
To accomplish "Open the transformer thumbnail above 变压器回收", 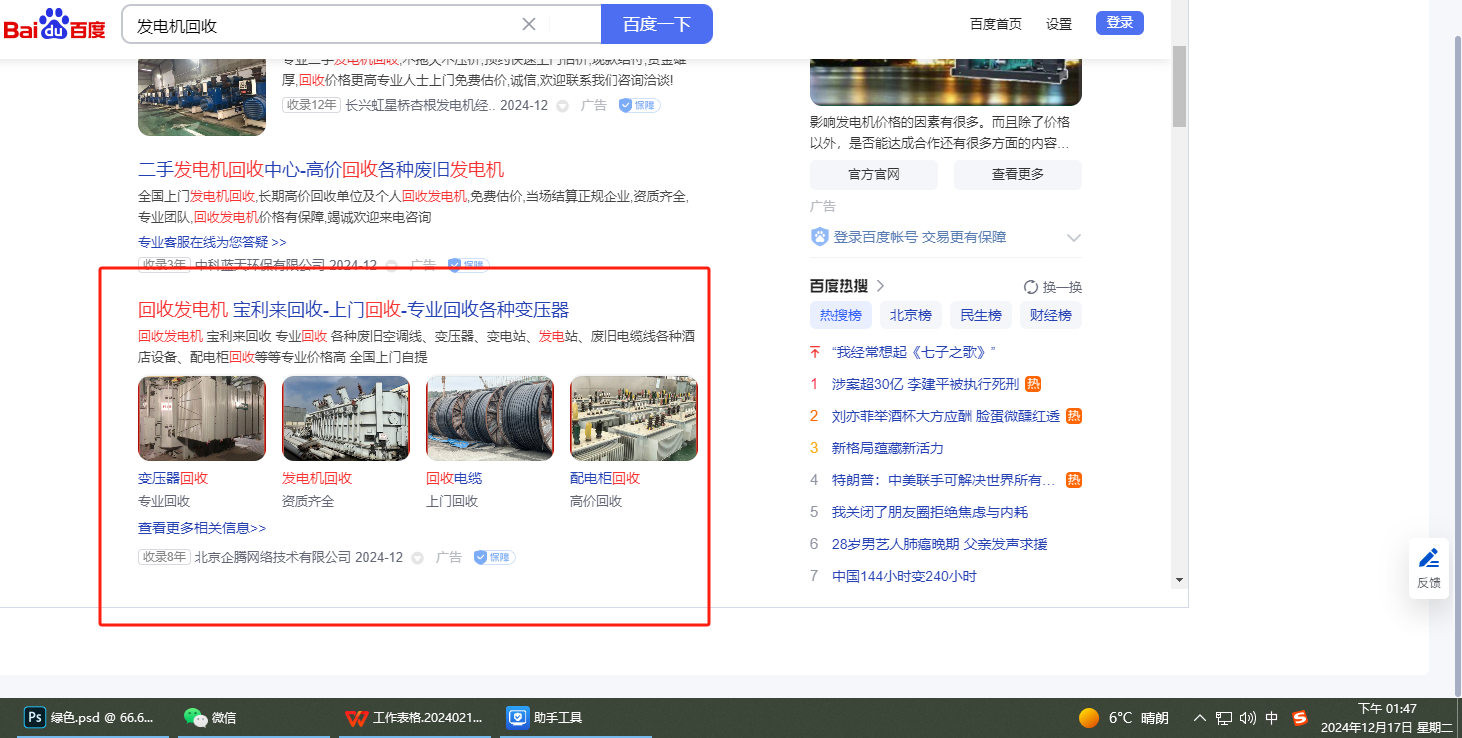I will pyautogui.click(x=202, y=418).
